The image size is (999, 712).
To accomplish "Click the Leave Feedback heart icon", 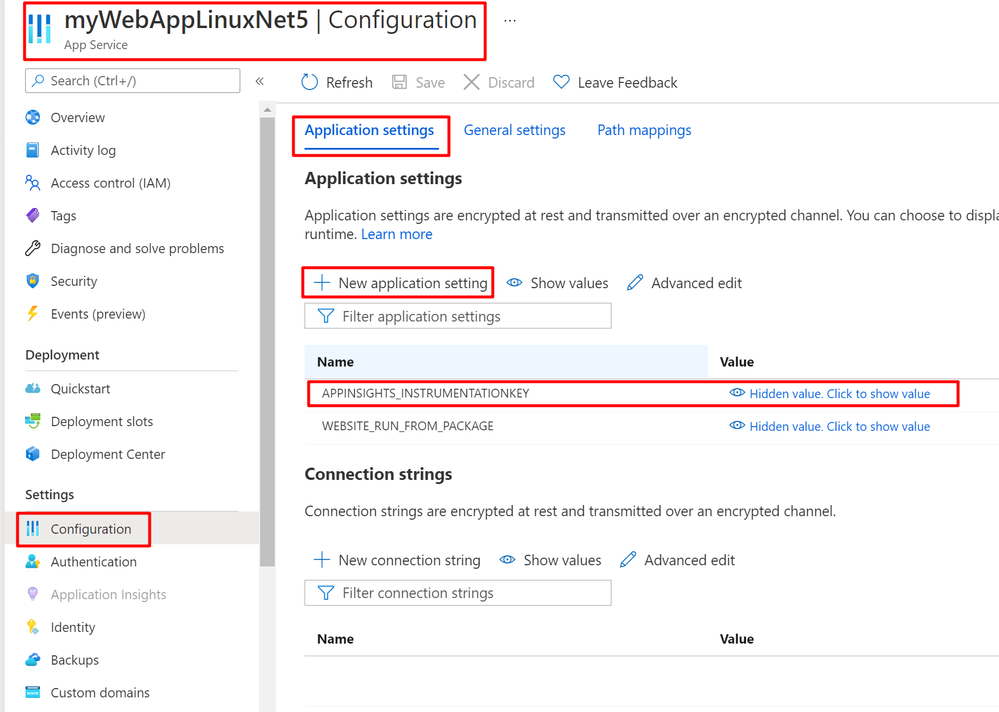I will (x=561, y=82).
